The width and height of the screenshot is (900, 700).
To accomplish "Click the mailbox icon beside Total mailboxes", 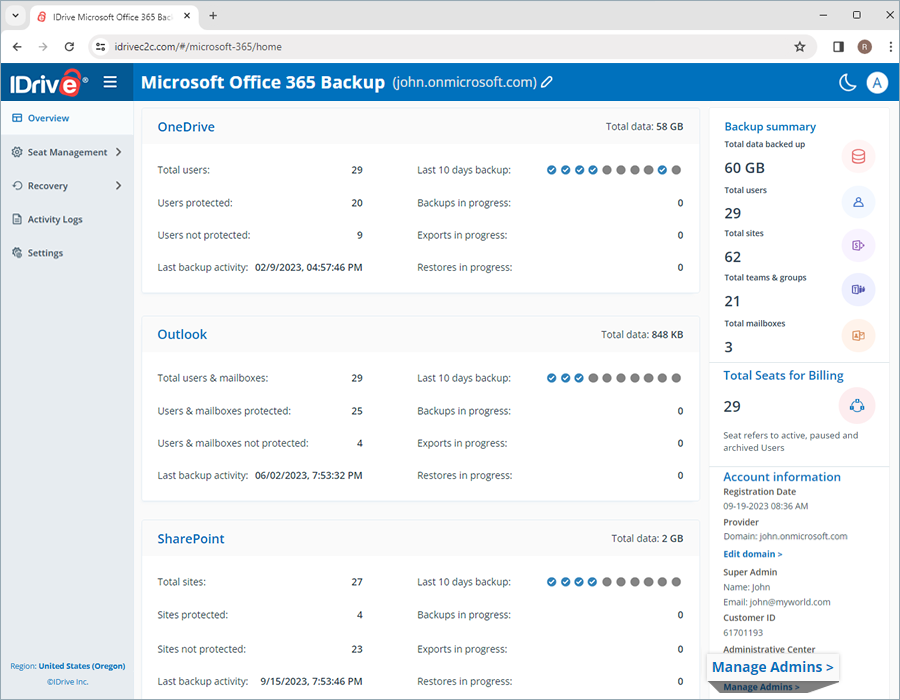I will pos(858,336).
